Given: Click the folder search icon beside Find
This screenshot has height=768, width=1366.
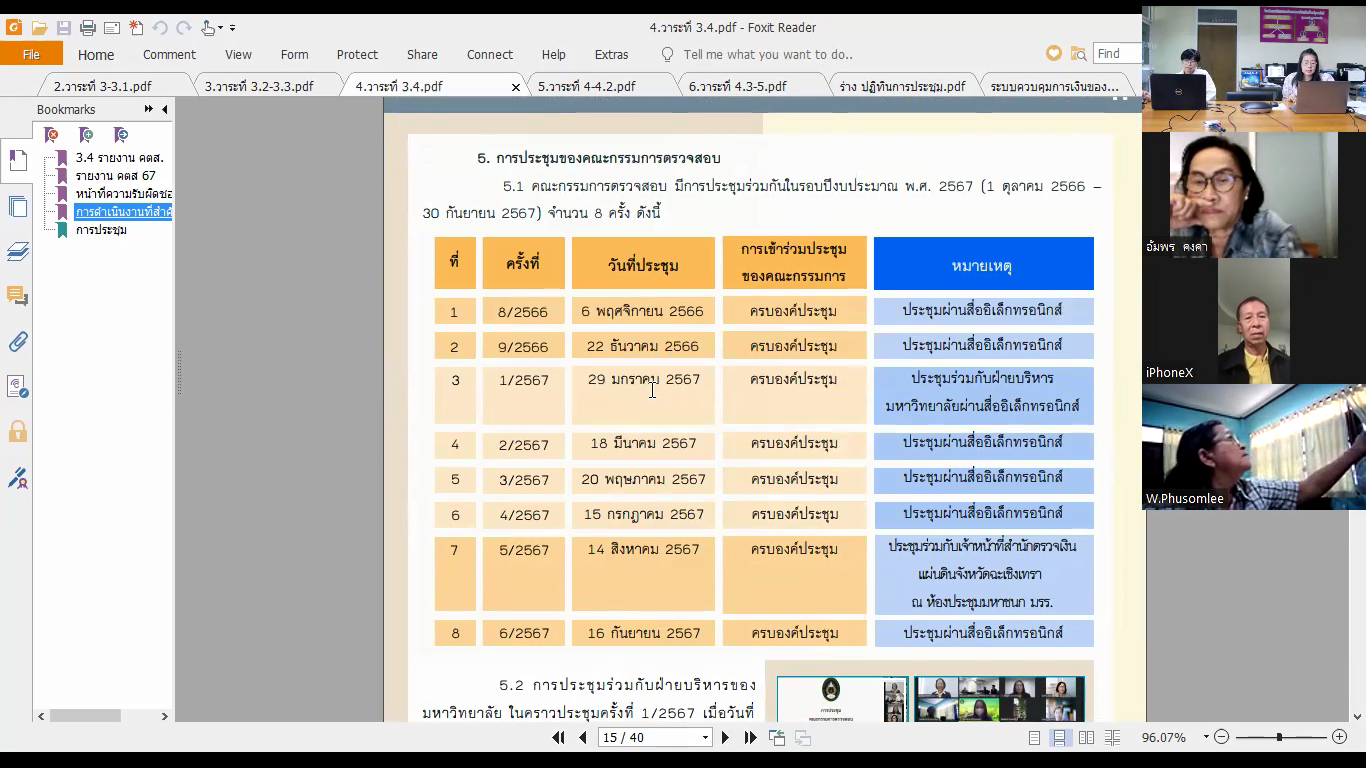Looking at the screenshot, I should [x=1078, y=54].
